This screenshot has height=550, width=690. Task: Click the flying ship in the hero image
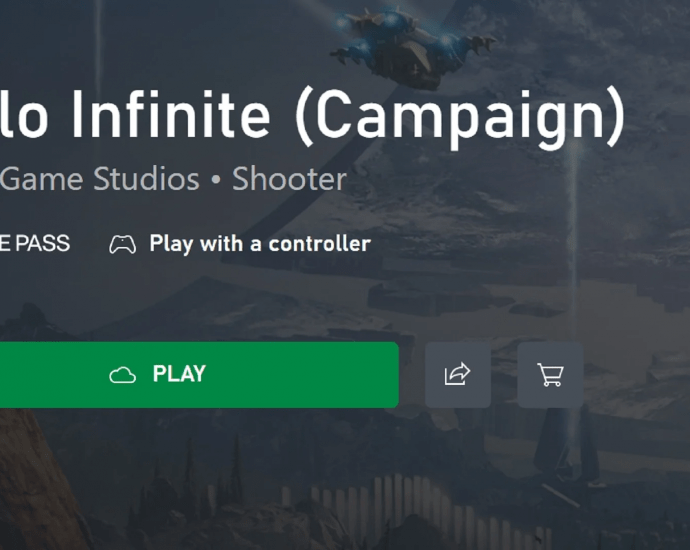point(411,46)
